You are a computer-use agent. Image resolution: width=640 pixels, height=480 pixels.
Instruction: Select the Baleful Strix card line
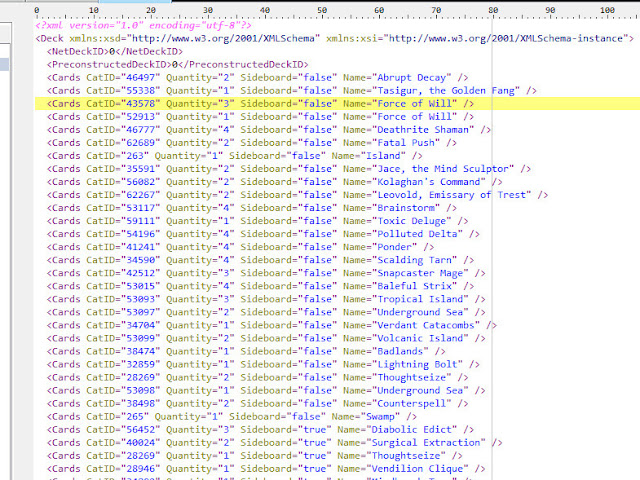pyautogui.click(x=260, y=287)
